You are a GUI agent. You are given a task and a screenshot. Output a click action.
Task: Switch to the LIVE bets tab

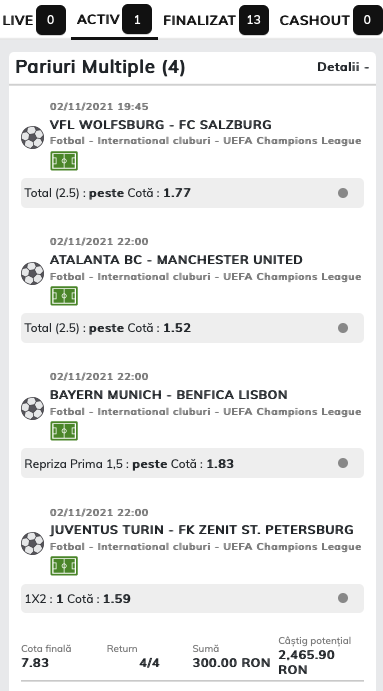click(x=34, y=20)
